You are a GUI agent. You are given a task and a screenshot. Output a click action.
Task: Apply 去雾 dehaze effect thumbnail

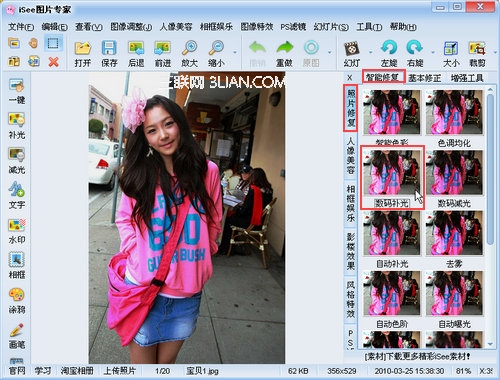click(x=454, y=233)
